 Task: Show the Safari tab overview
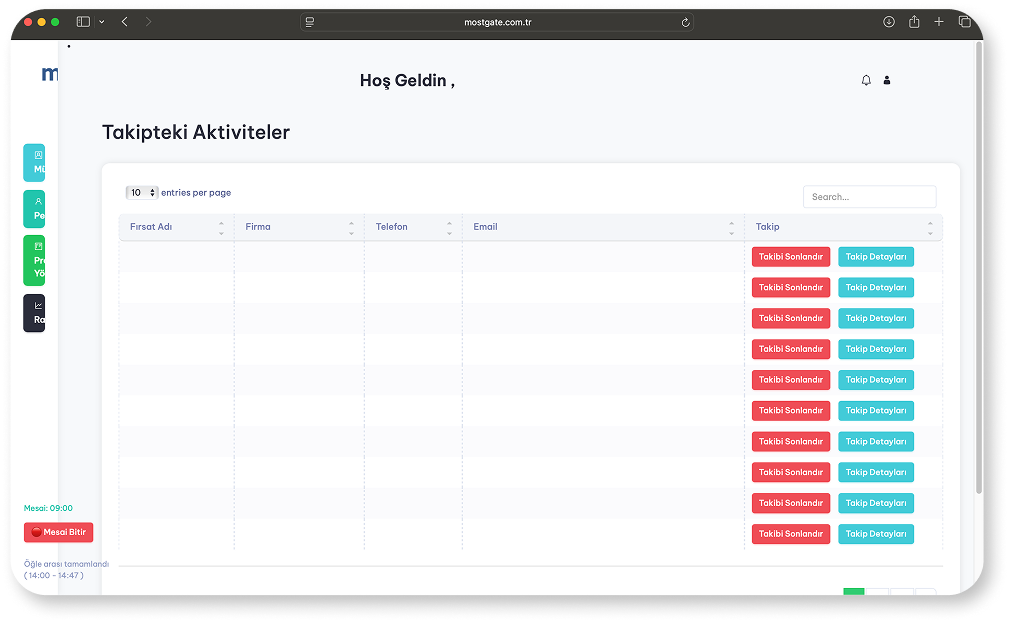965,22
